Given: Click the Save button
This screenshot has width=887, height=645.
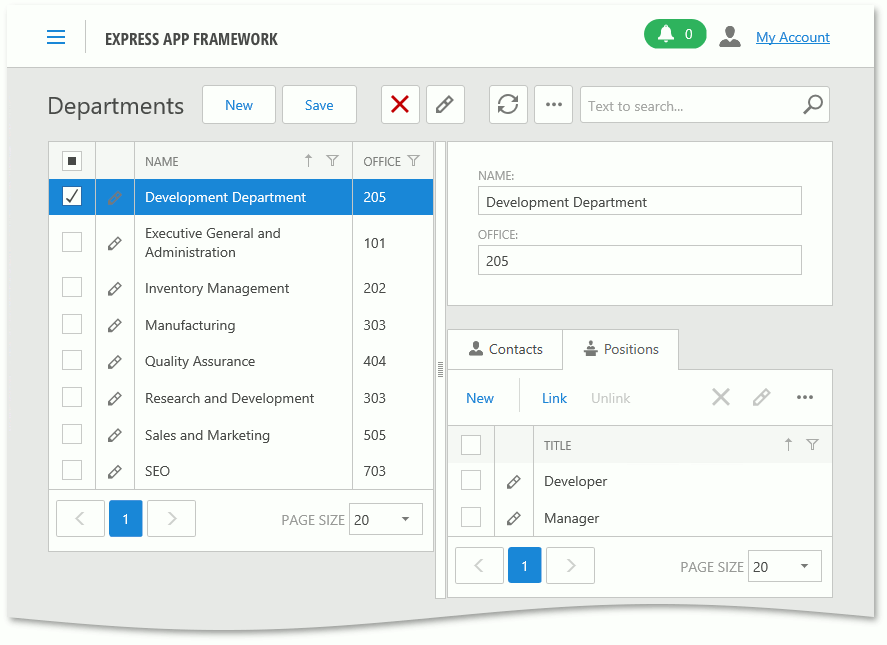Looking at the screenshot, I should pyautogui.click(x=319, y=105).
